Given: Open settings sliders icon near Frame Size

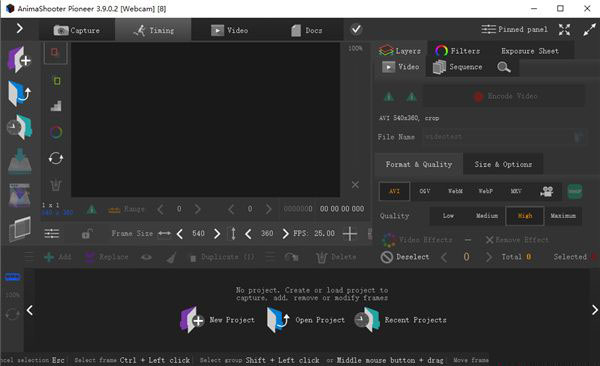Looking at the screenshot, I should click(x=52, y=234).
